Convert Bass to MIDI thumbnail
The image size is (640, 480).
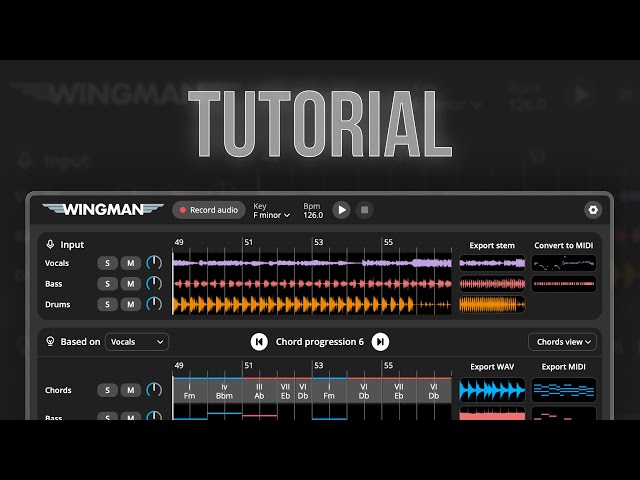(x=564, y=284)
